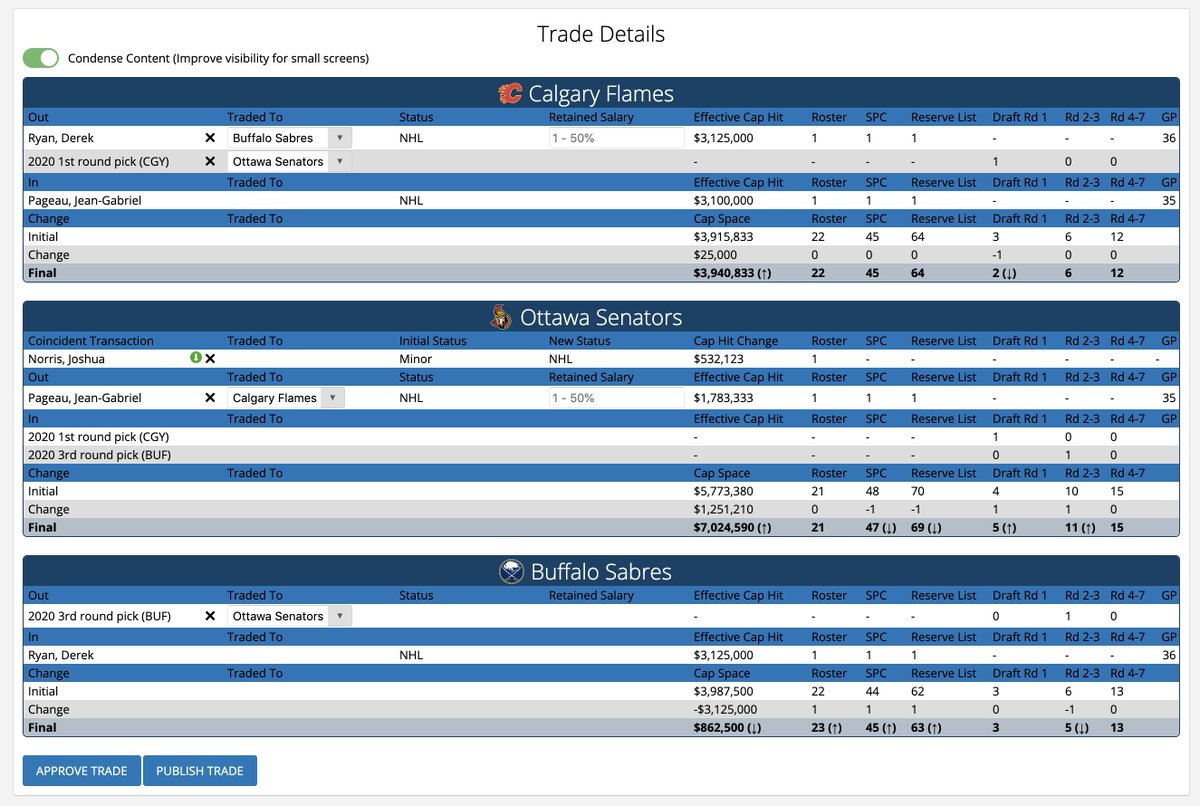
Task: Click 2020 3rd round pick (BUF) in Ottawa's In list
Action: pos(101,455)
